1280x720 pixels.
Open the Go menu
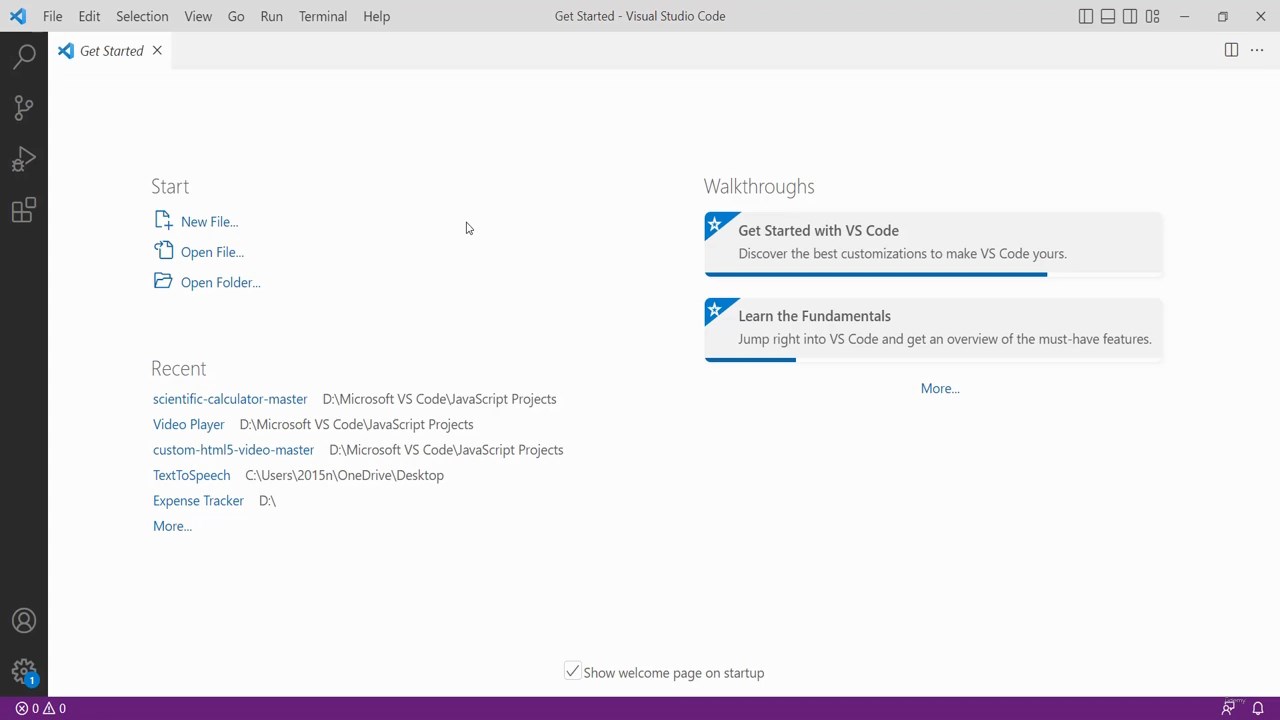236,16
